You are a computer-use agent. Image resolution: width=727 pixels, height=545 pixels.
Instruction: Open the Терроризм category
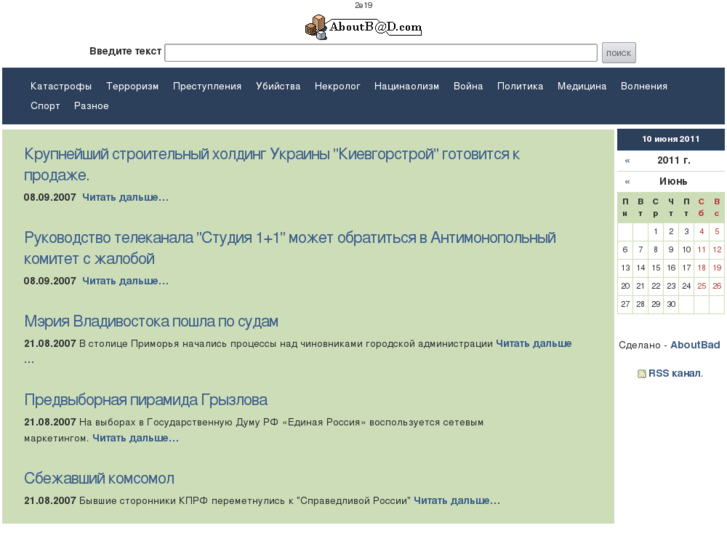click(x=132, y=86)
